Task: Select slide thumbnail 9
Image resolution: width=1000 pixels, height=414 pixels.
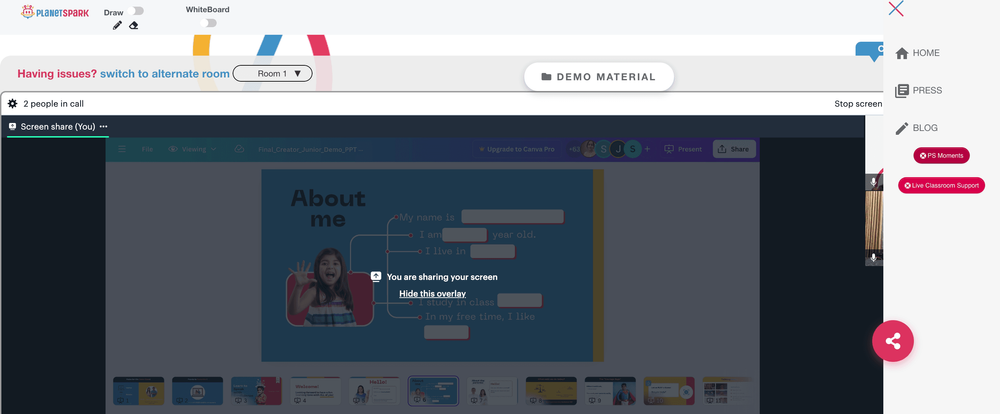Action: (x=610, y=391)
